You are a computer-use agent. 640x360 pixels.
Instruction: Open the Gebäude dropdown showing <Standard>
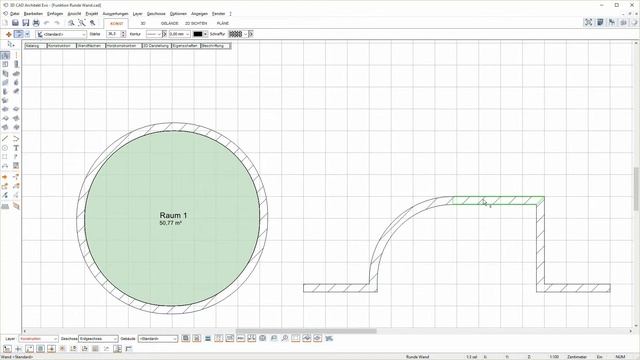(x=158, y=339)
